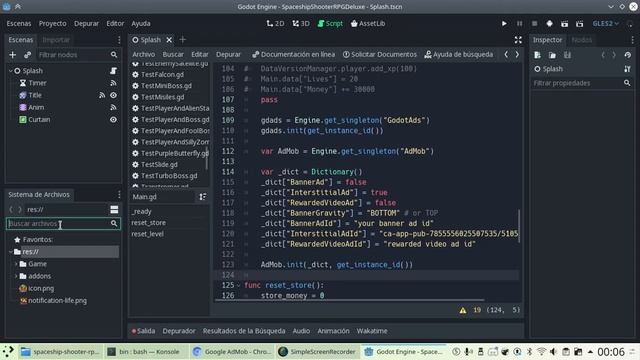Open TestFalcon.gd script
Screen dimensions: 640x360
tap(162, 74)
